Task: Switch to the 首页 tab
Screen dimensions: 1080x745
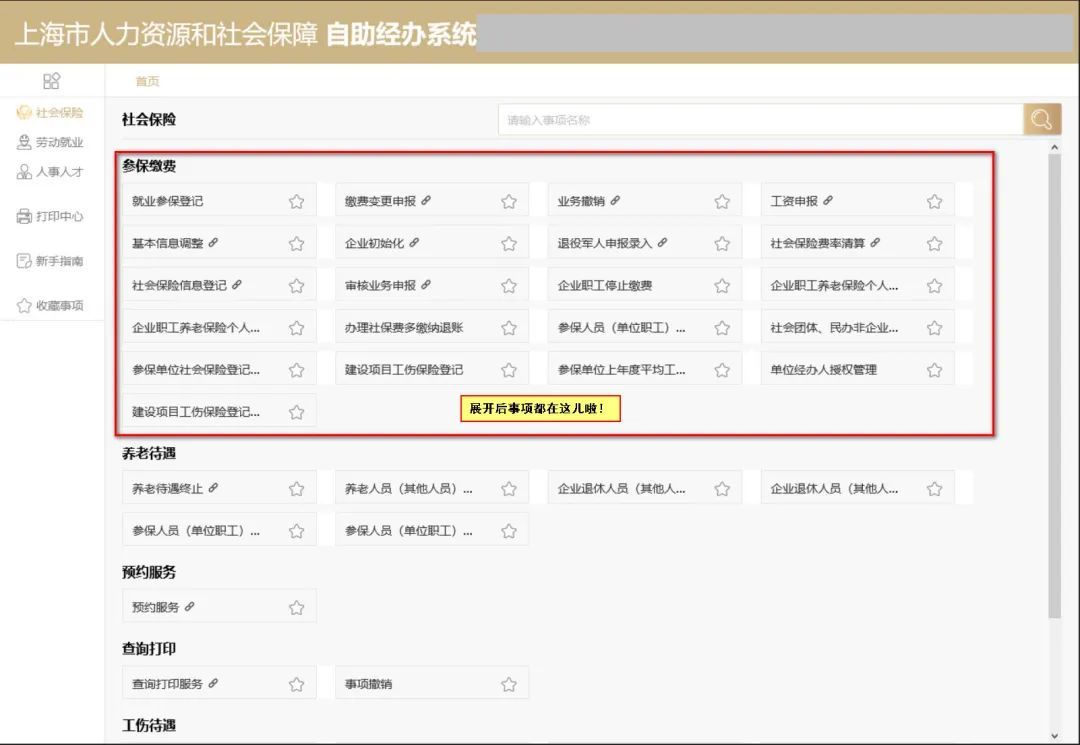Action: click(147, 81)
